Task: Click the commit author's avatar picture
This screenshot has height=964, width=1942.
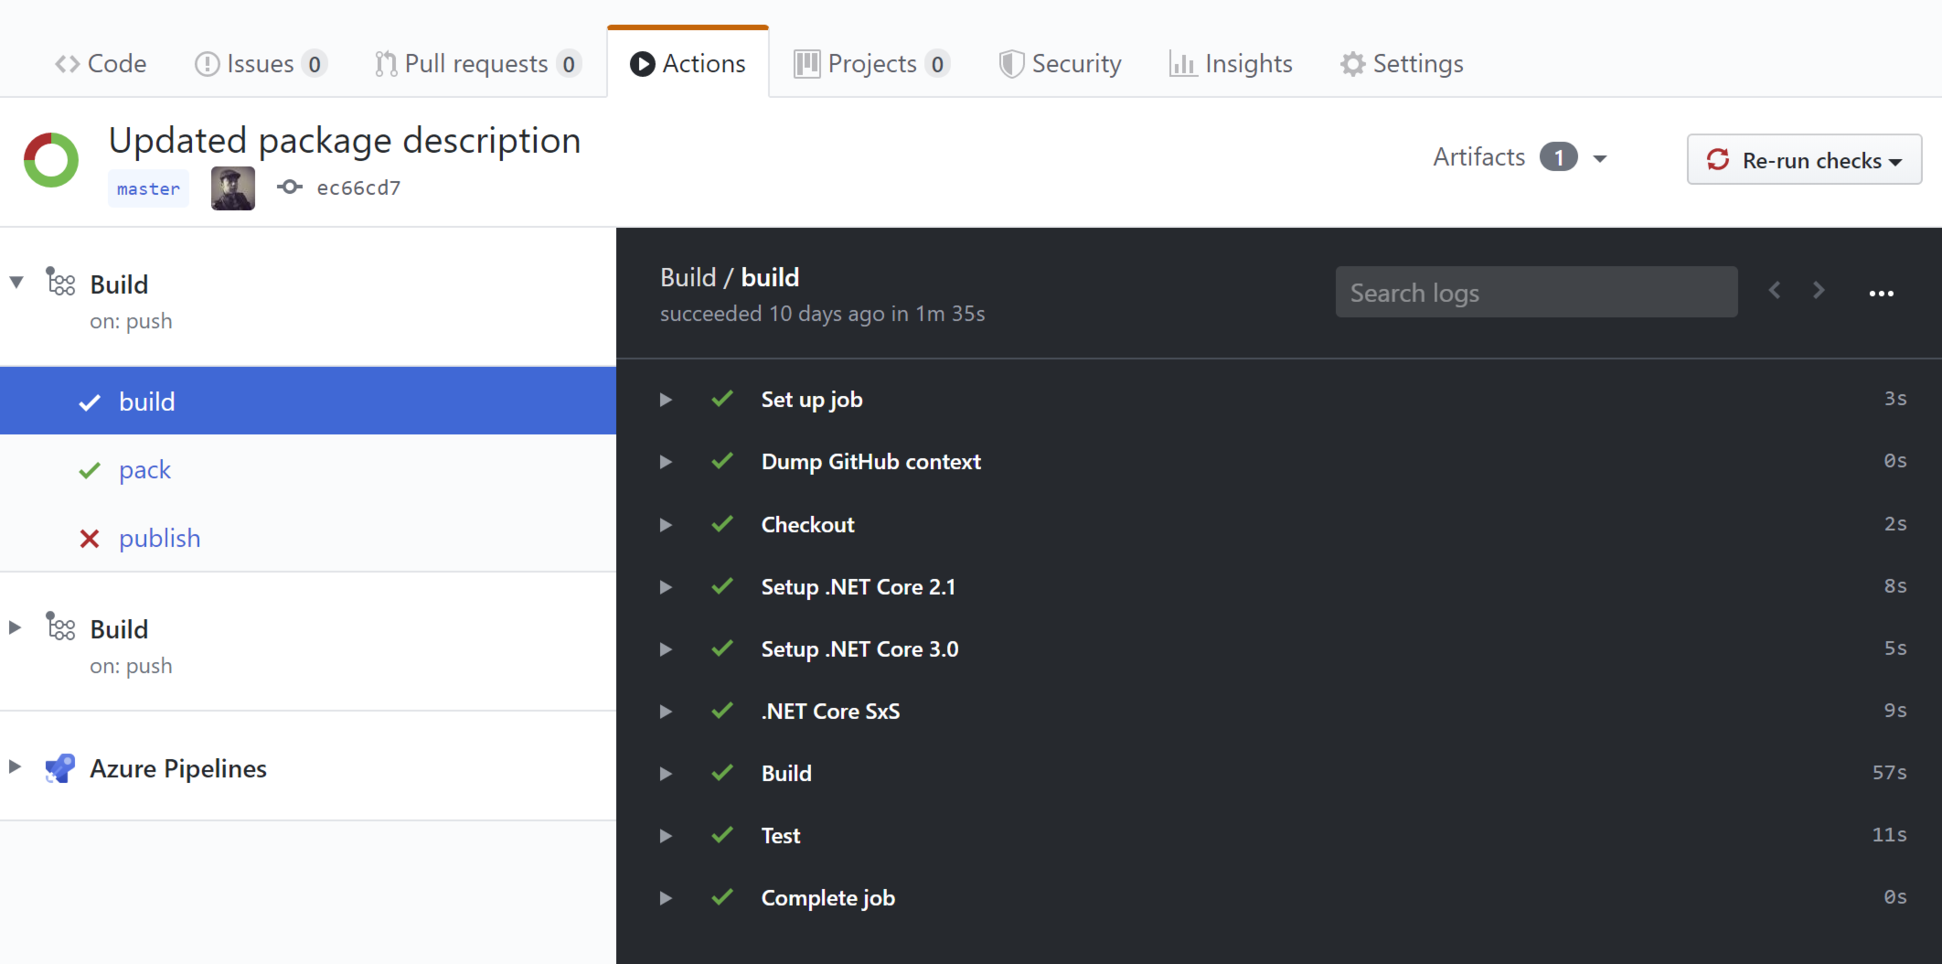Action: coord(232,188)
